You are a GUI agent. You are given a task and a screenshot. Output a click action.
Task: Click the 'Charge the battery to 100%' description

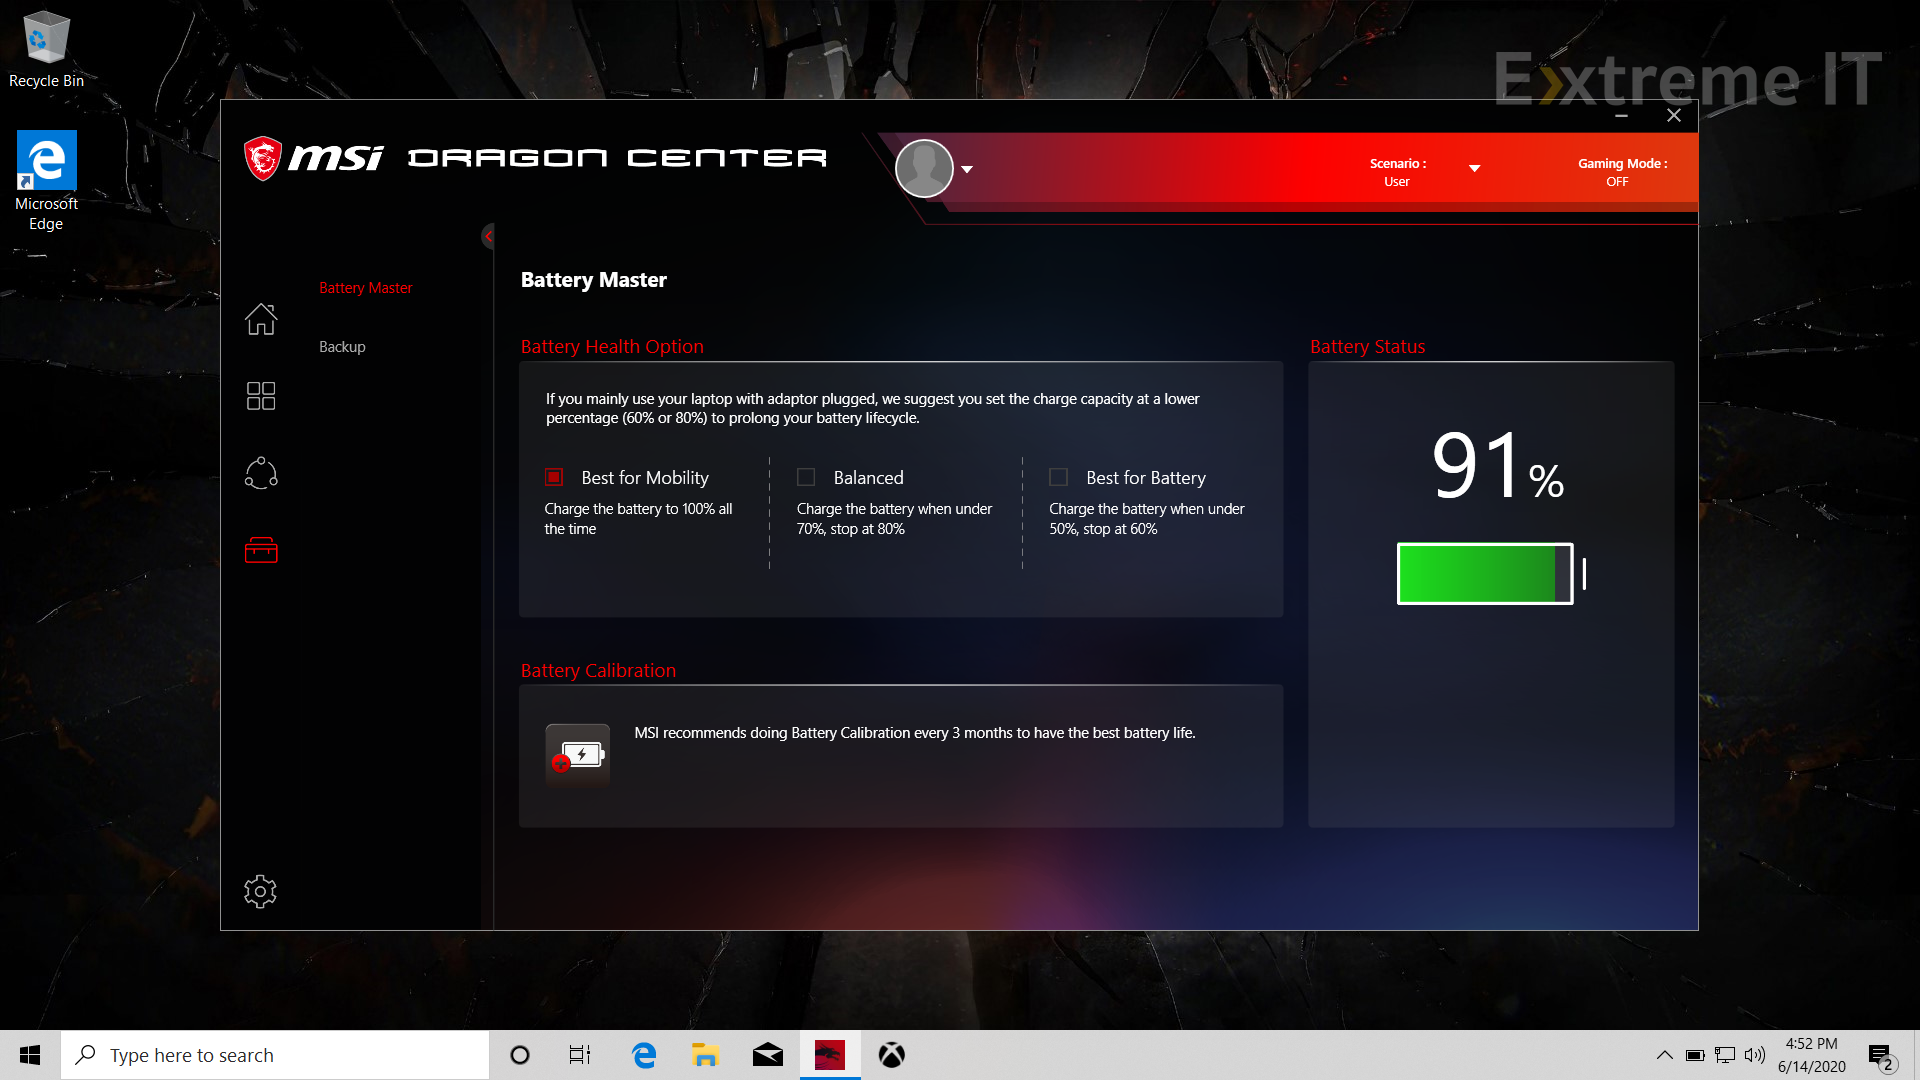tap(638, 519)
